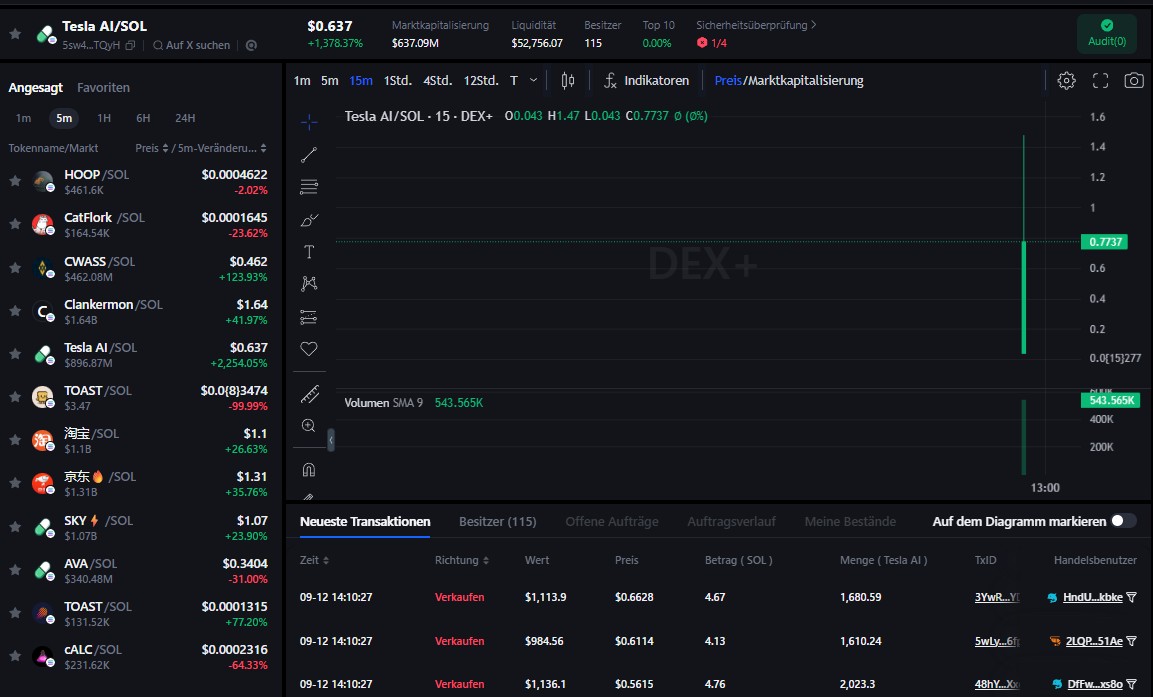1153x697 pixels.
Task: Enable the magnet snapping tool
Action: pyautogui.click(x=309, y=469)
